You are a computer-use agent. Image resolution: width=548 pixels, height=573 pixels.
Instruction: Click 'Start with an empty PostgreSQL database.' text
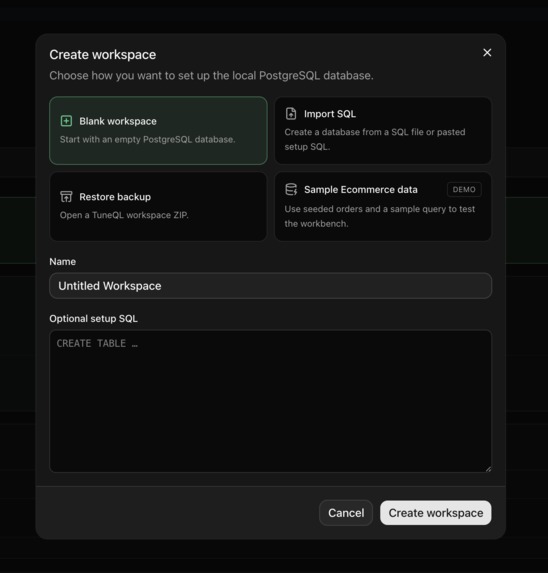(x=148, y=140)
